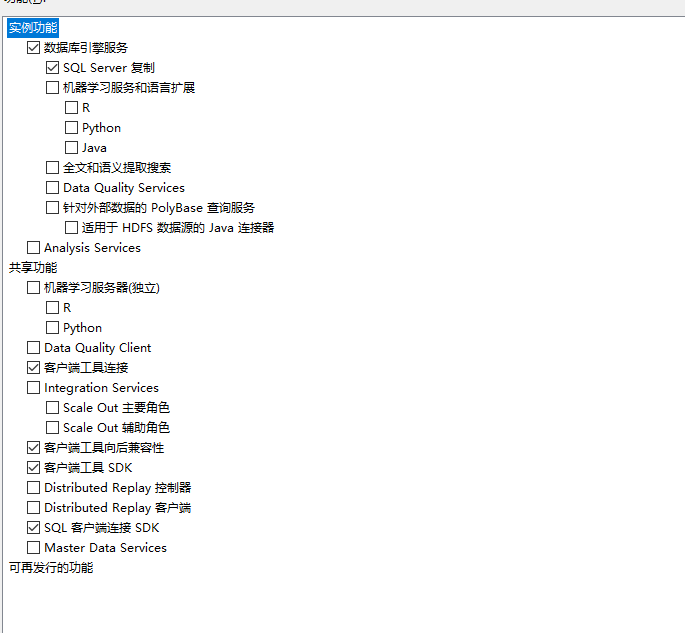This screenshot has height=633, width=685.
Task: Enable 全文和语义提取搜索 feature
Action: (x=52, y=168)
